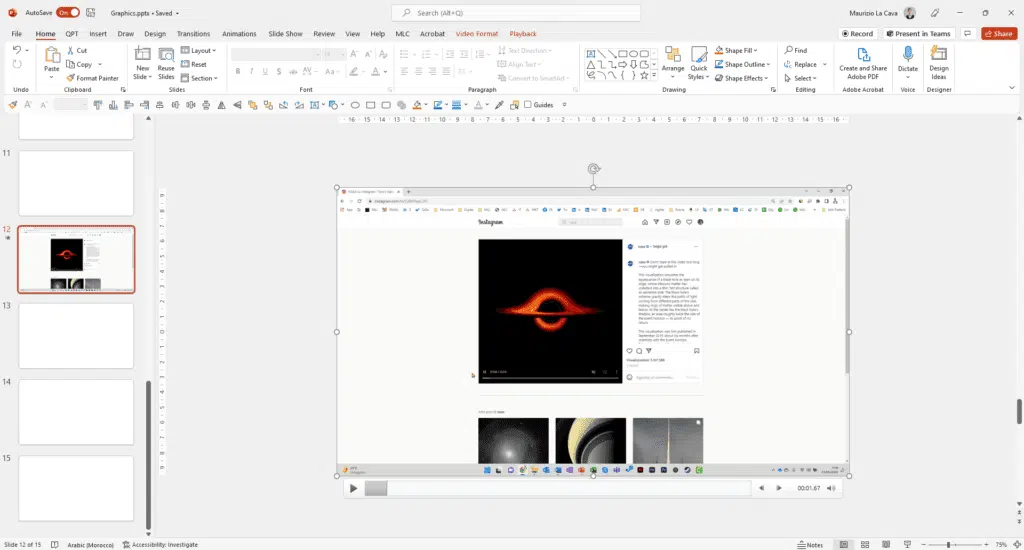Switch to Video Format tab

pyautogui.click(x=477, y=33)
